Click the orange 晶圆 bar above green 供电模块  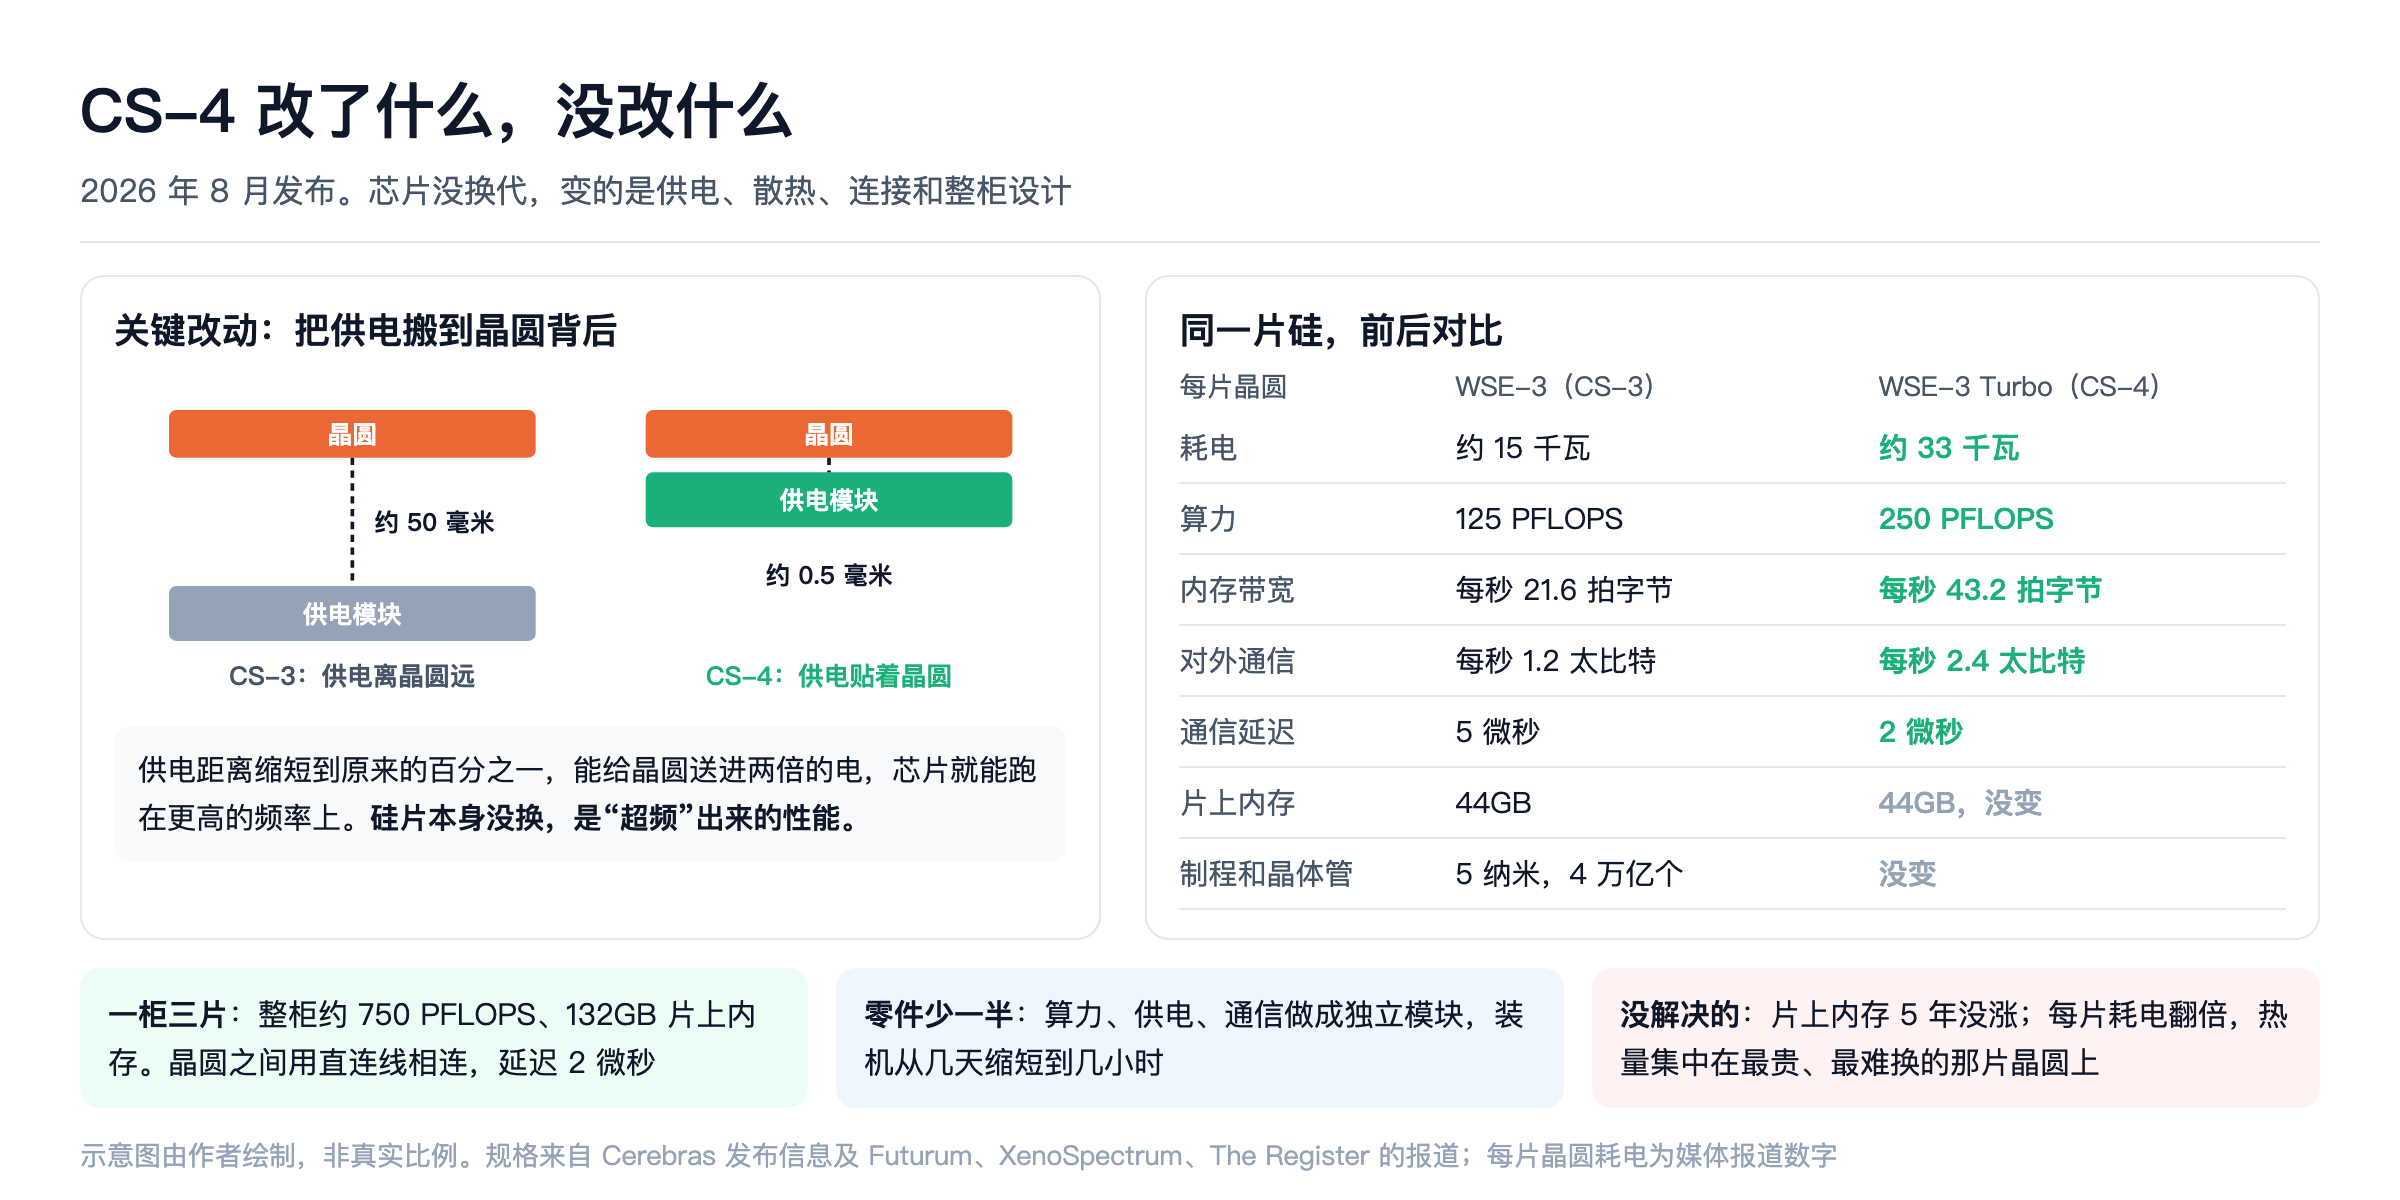[828, 434]
